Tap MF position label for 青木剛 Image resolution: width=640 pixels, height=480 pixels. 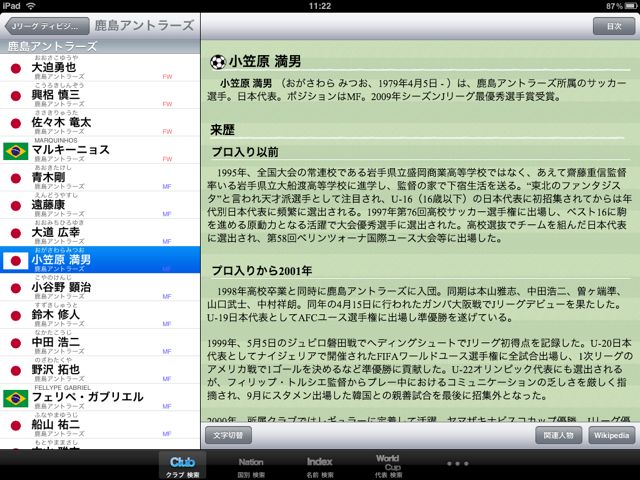(x=167, y=187)
